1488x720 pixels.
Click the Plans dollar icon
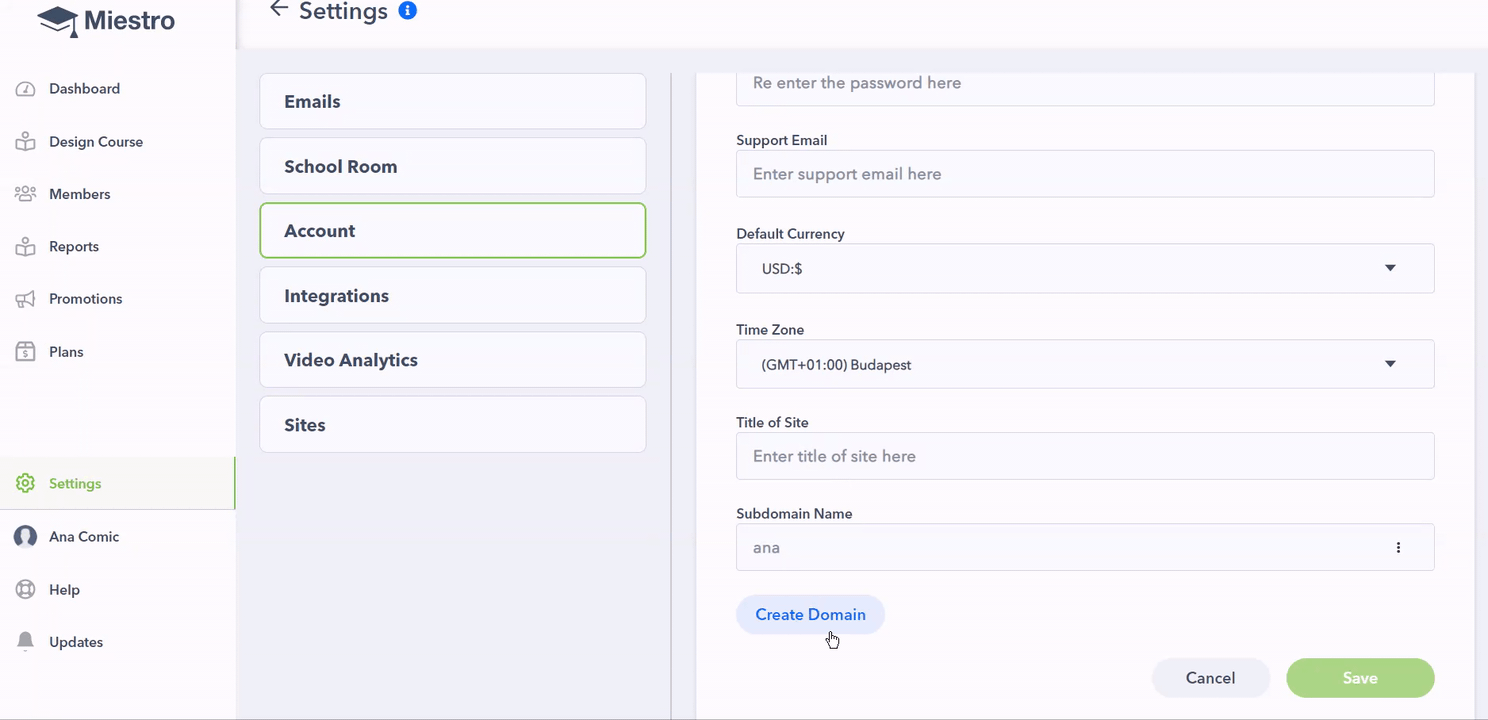(x=25, y=352)
